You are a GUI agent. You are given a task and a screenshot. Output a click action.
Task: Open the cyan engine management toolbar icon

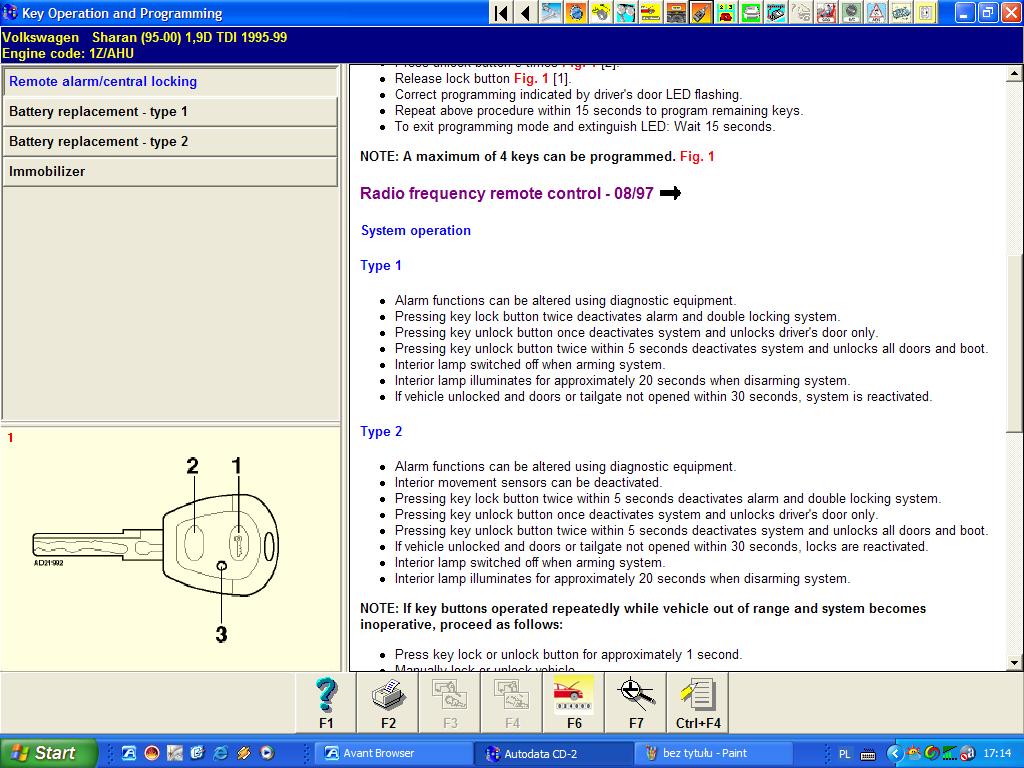(775, 12)
